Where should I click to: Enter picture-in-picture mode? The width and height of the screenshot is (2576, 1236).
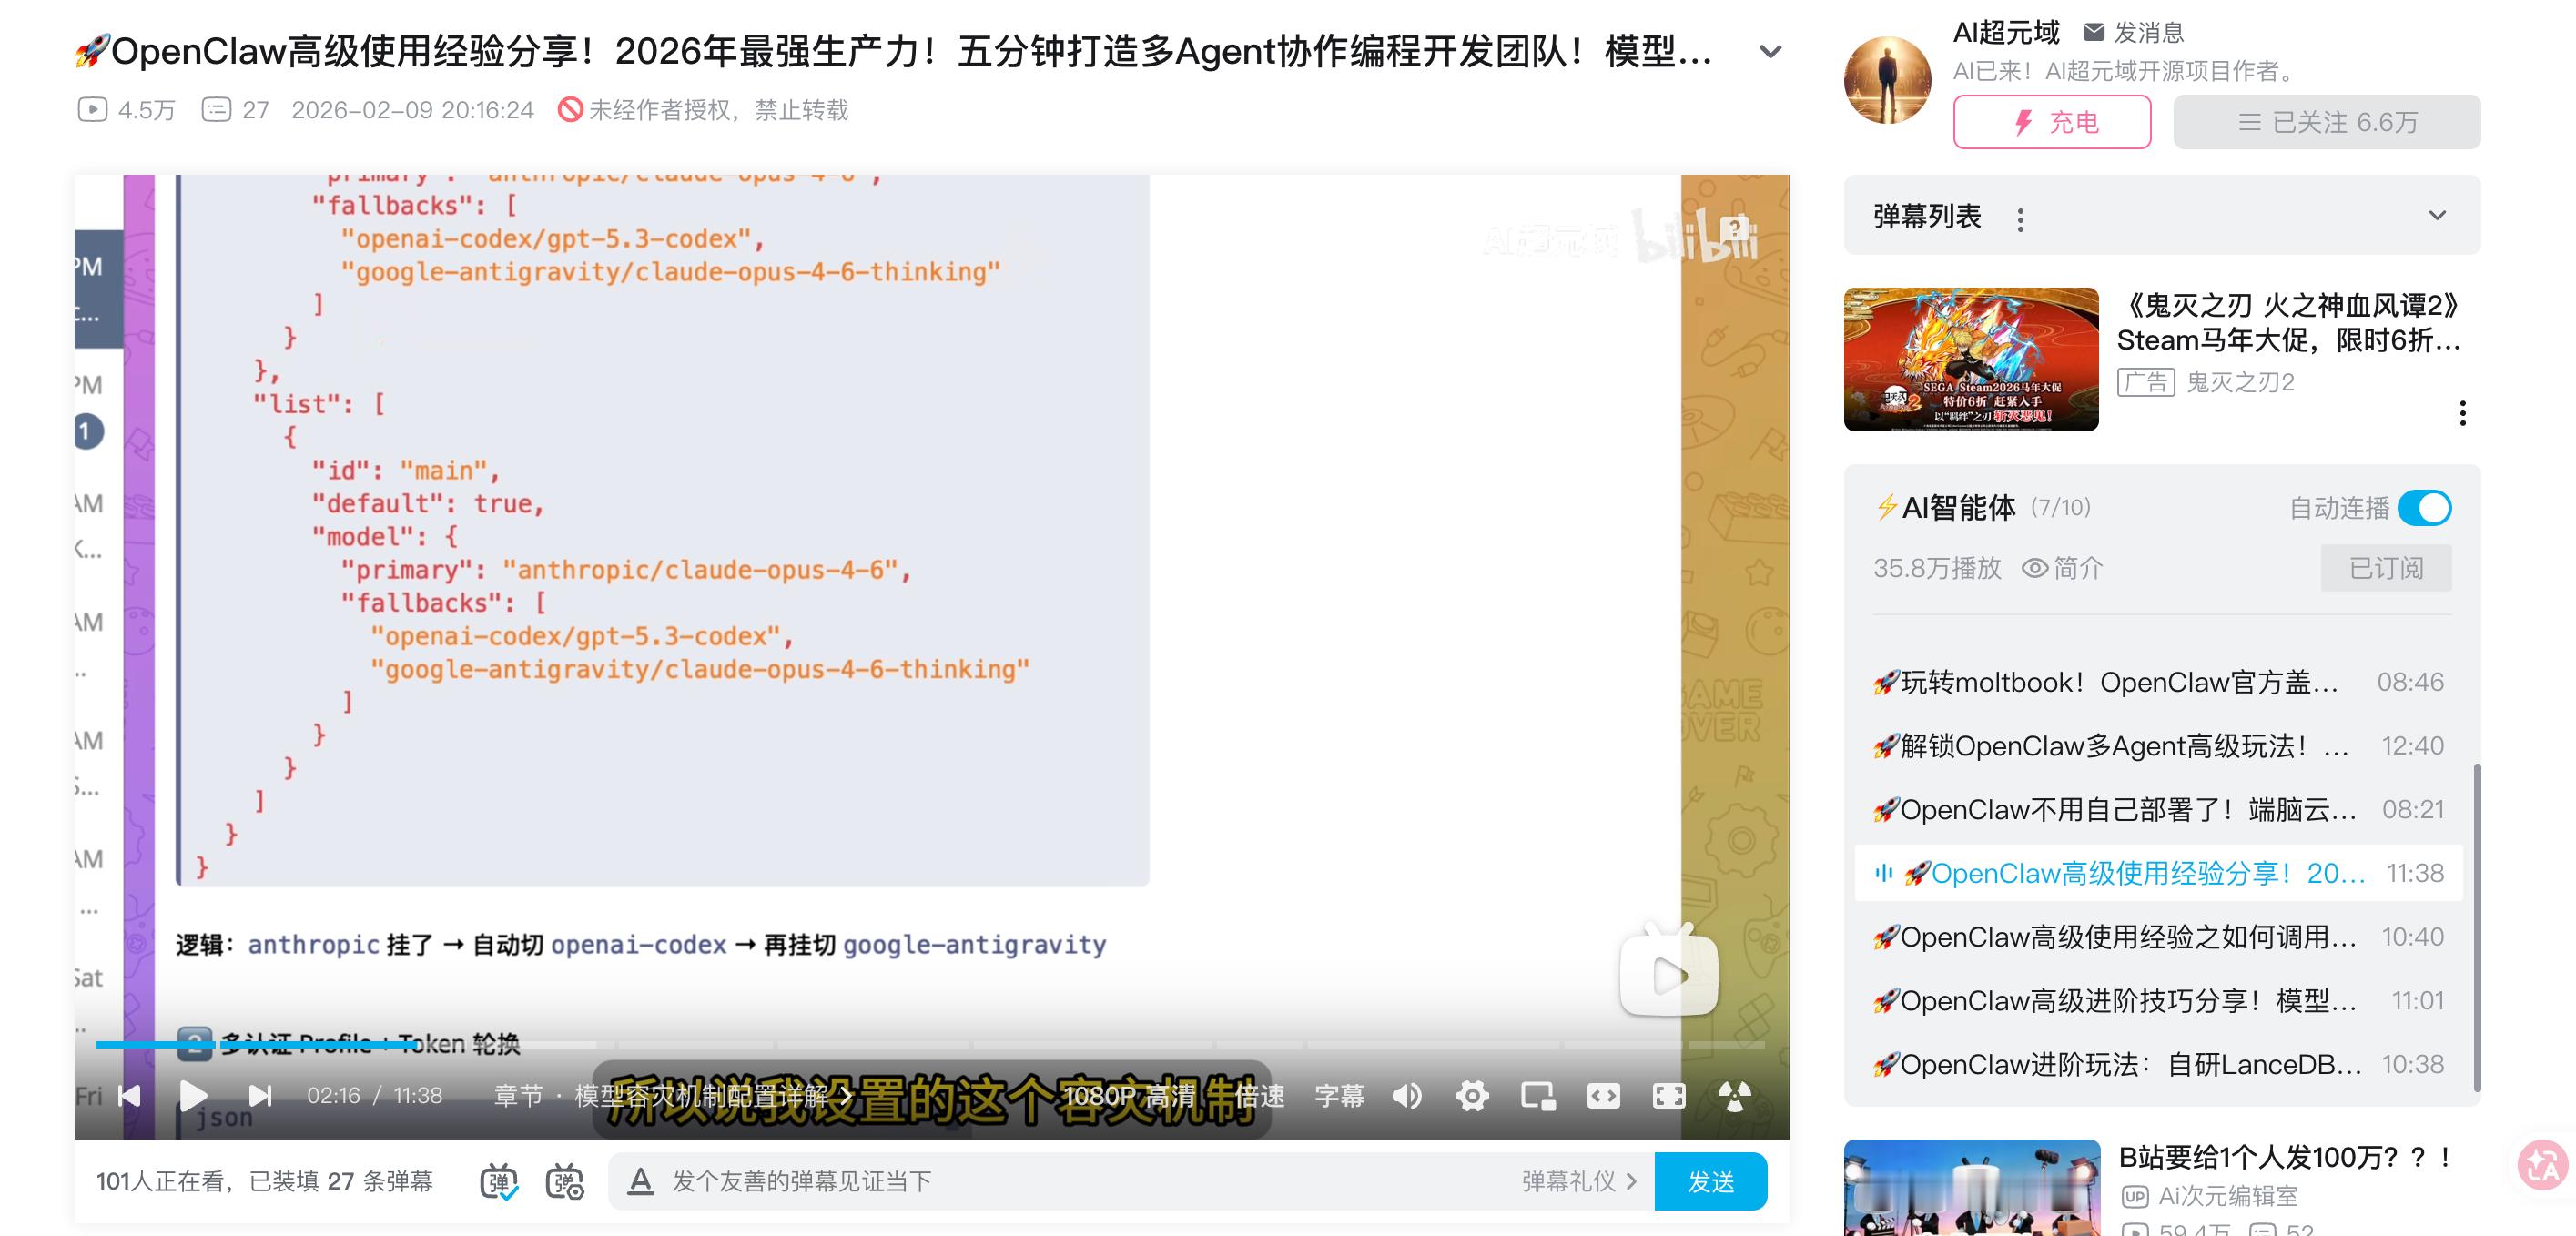1537,1096
